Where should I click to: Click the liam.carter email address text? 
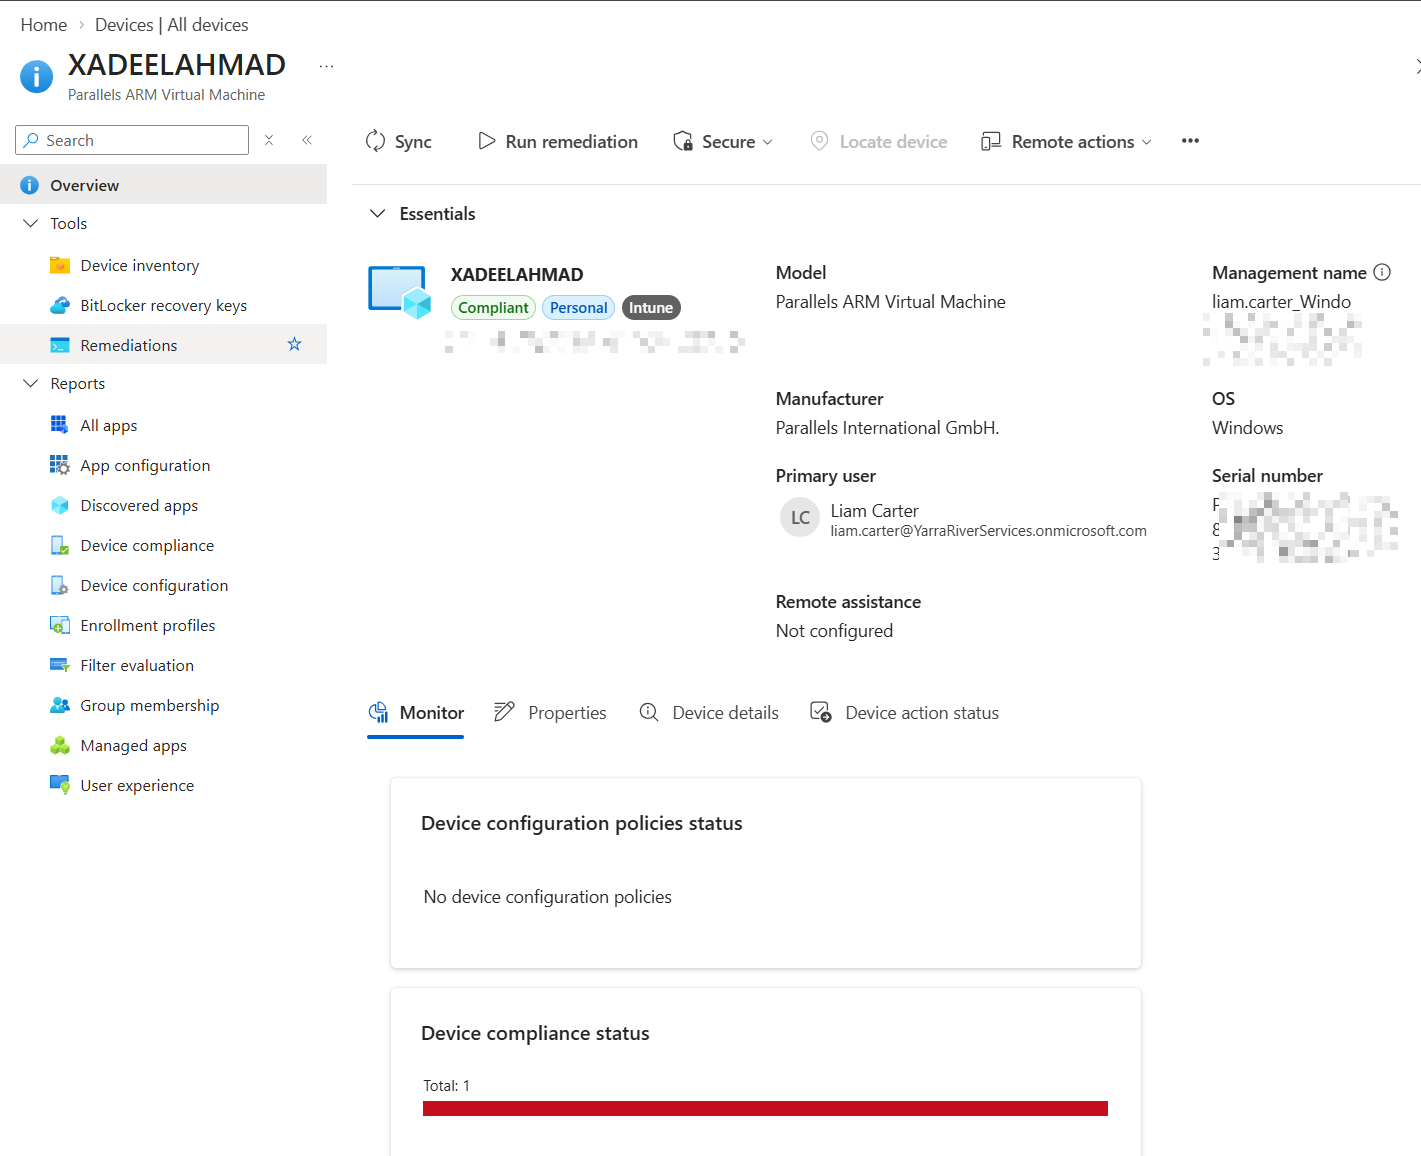coord(988,531)
